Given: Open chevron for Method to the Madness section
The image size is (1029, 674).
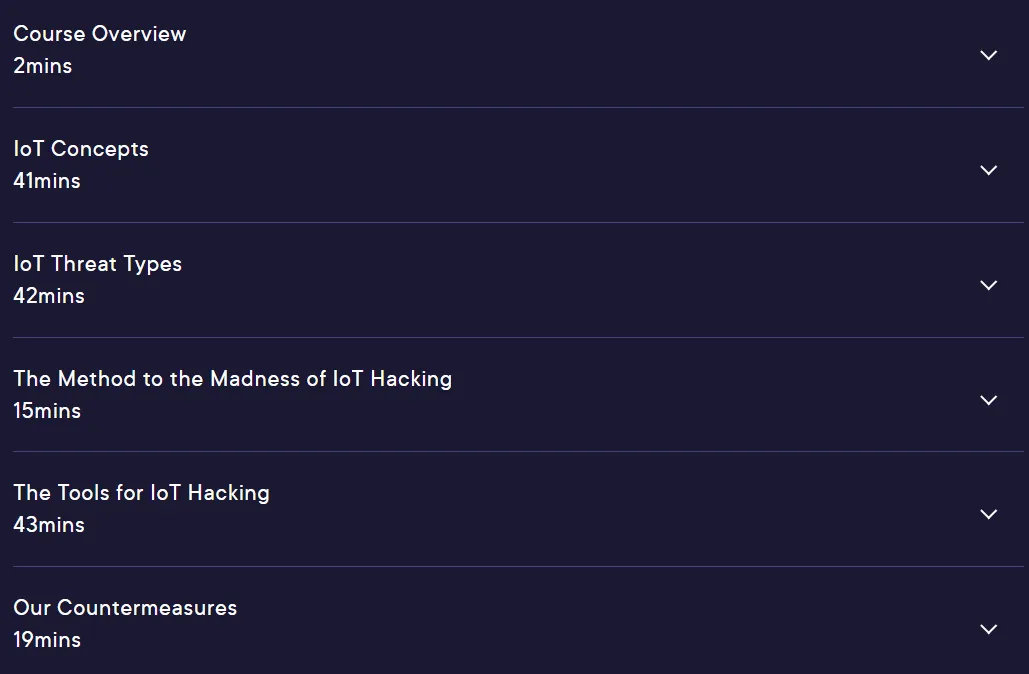Looking at the screenshot, I should point(988,400).
